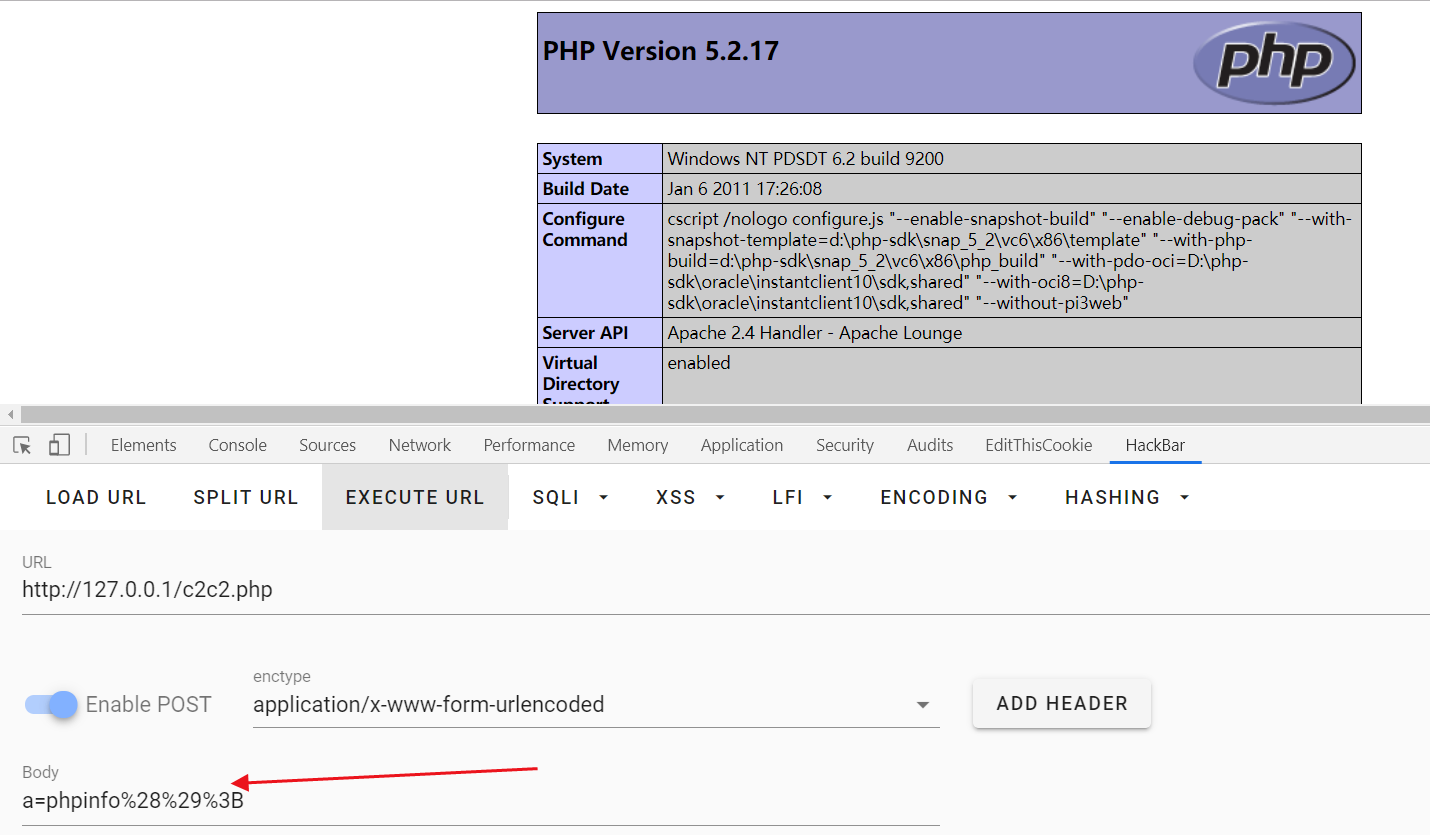Open the Sources tab
This screenshot has height=835, width=1430.
point(327,445)
